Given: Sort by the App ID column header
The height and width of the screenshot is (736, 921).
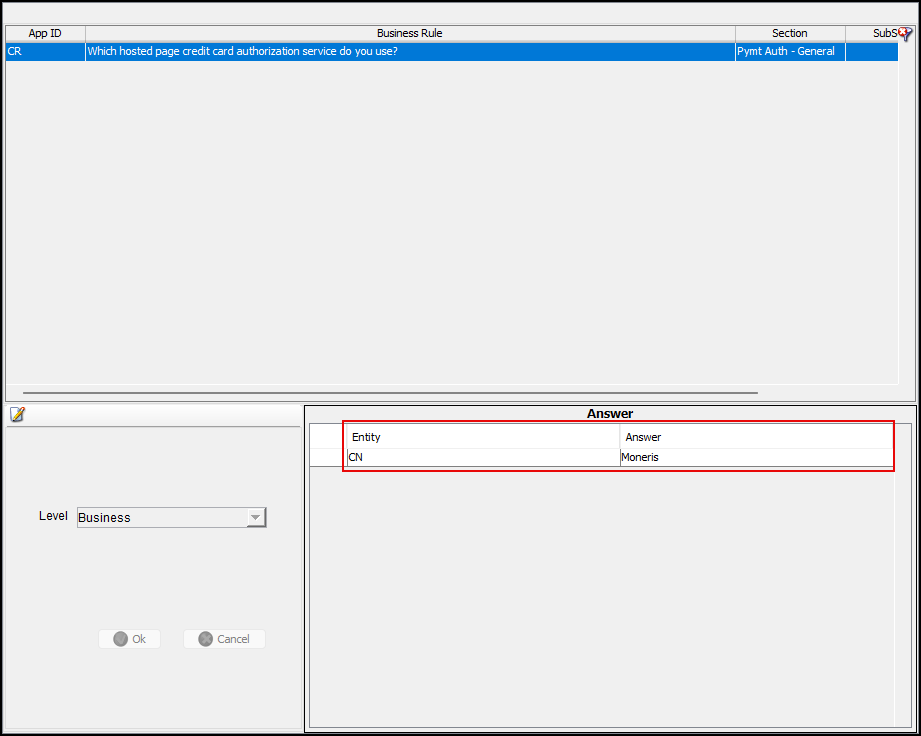Looking at the screenshot, I should (x=45, y=33).
